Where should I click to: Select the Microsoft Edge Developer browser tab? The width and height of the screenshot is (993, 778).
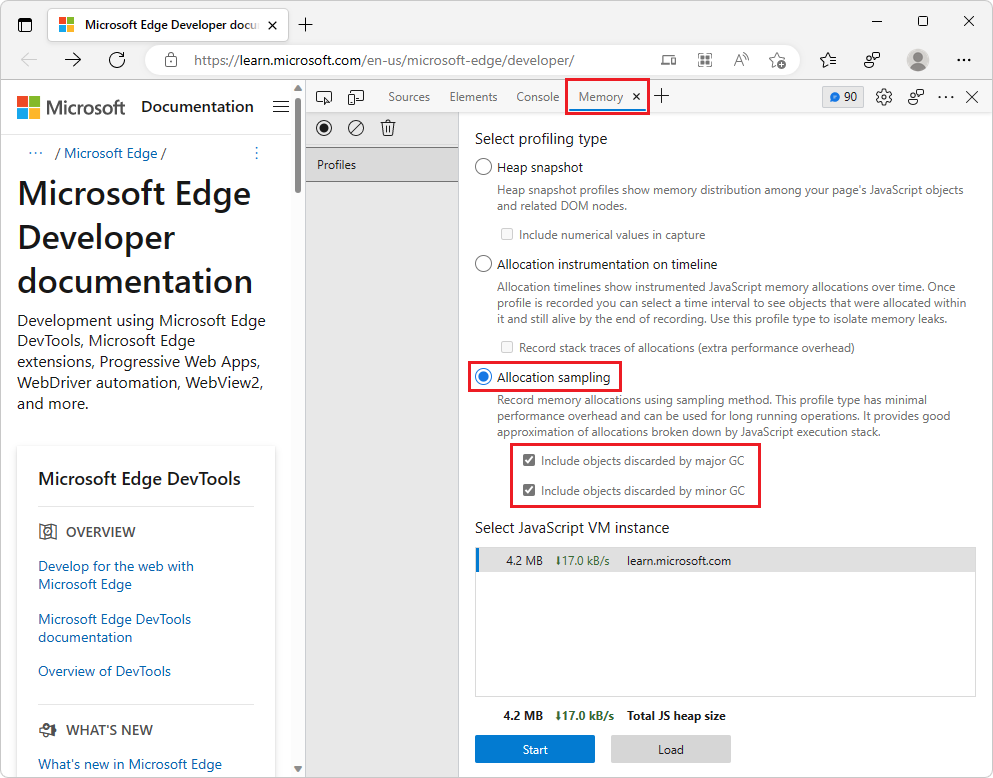pos(168,25)
